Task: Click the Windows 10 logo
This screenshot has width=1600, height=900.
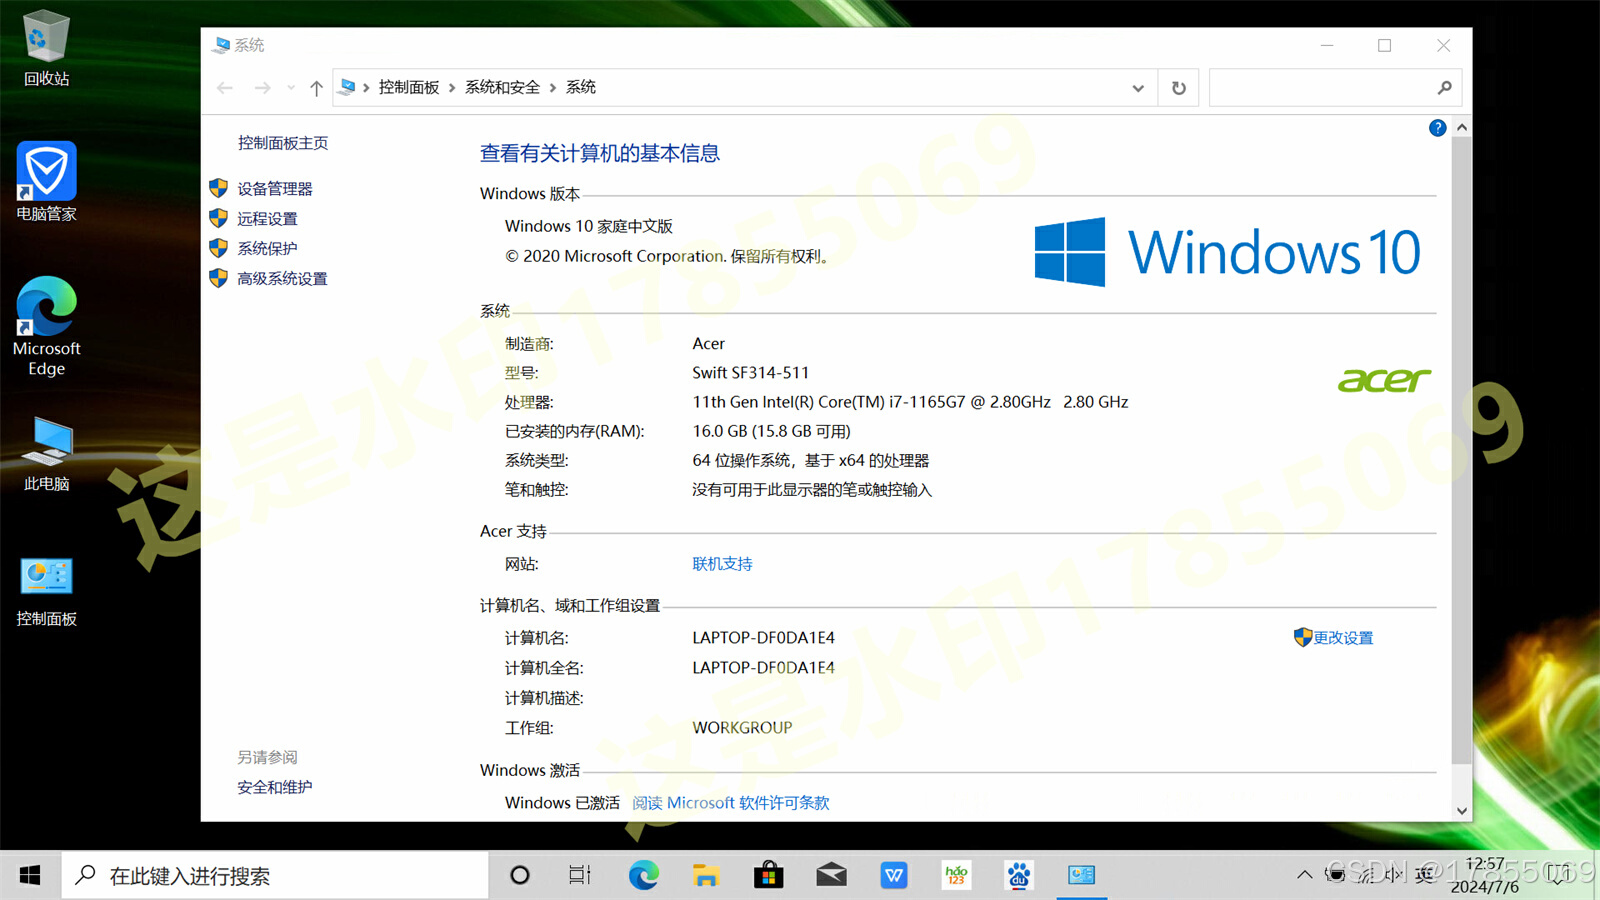Action: coord(1227,252)
